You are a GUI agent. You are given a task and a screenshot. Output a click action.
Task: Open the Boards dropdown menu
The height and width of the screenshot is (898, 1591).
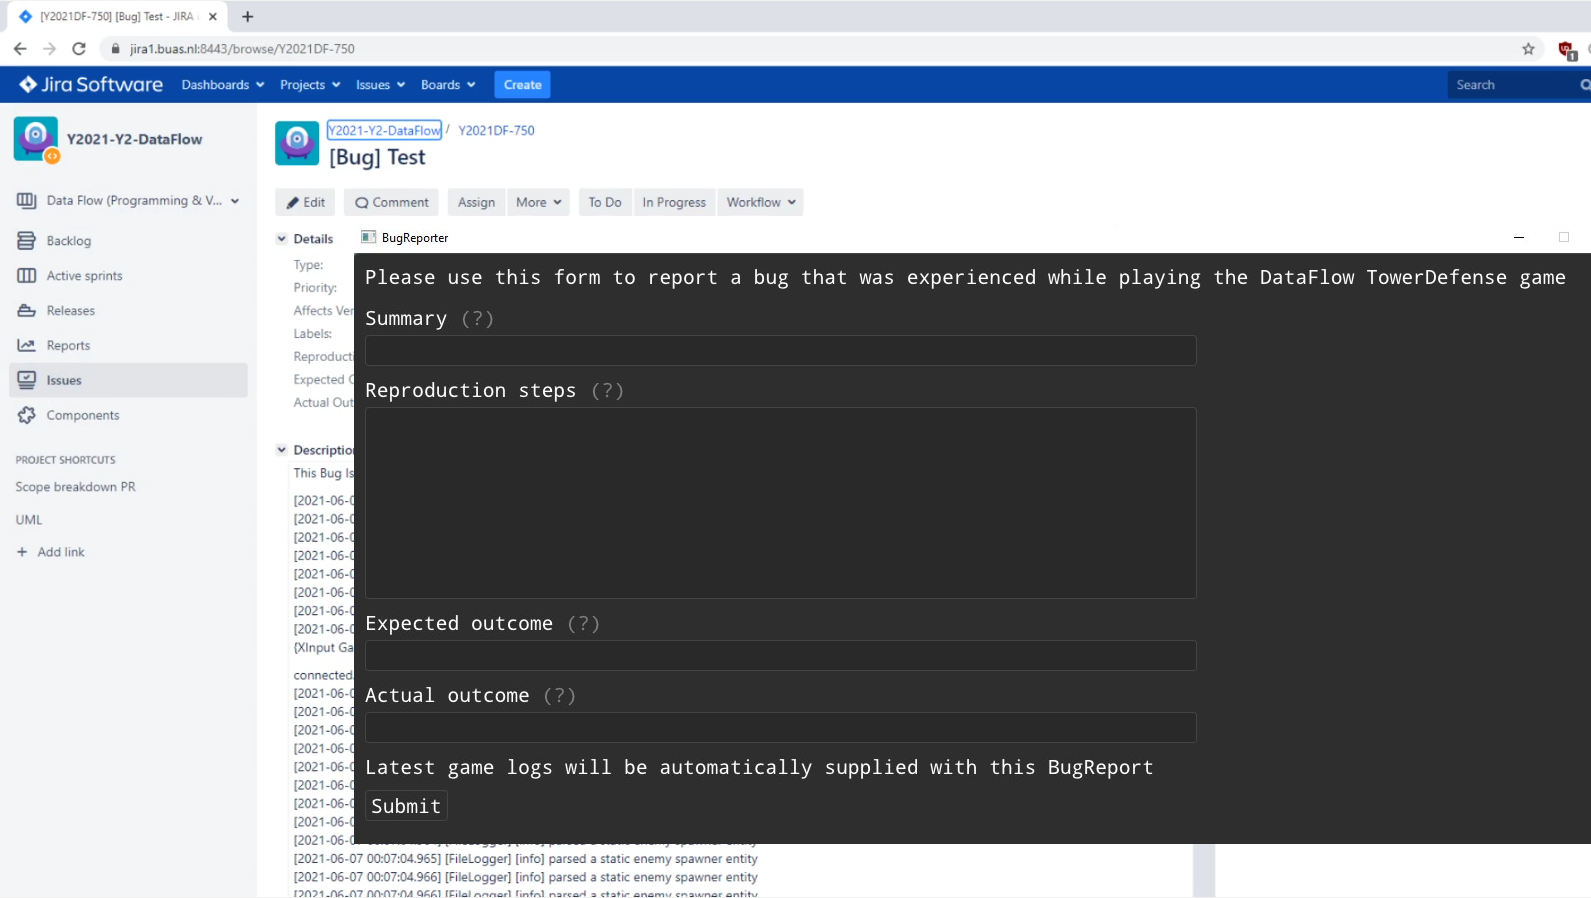point(448,85)
